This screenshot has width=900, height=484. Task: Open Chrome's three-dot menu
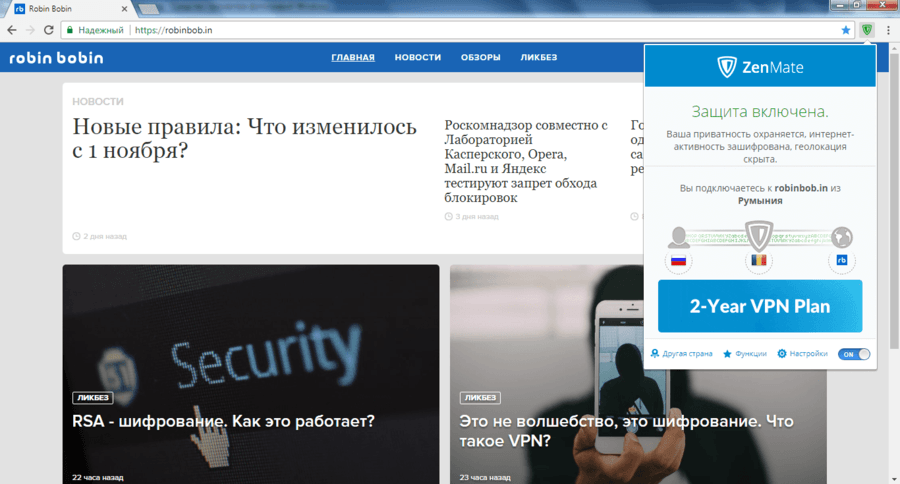[888, 30]
